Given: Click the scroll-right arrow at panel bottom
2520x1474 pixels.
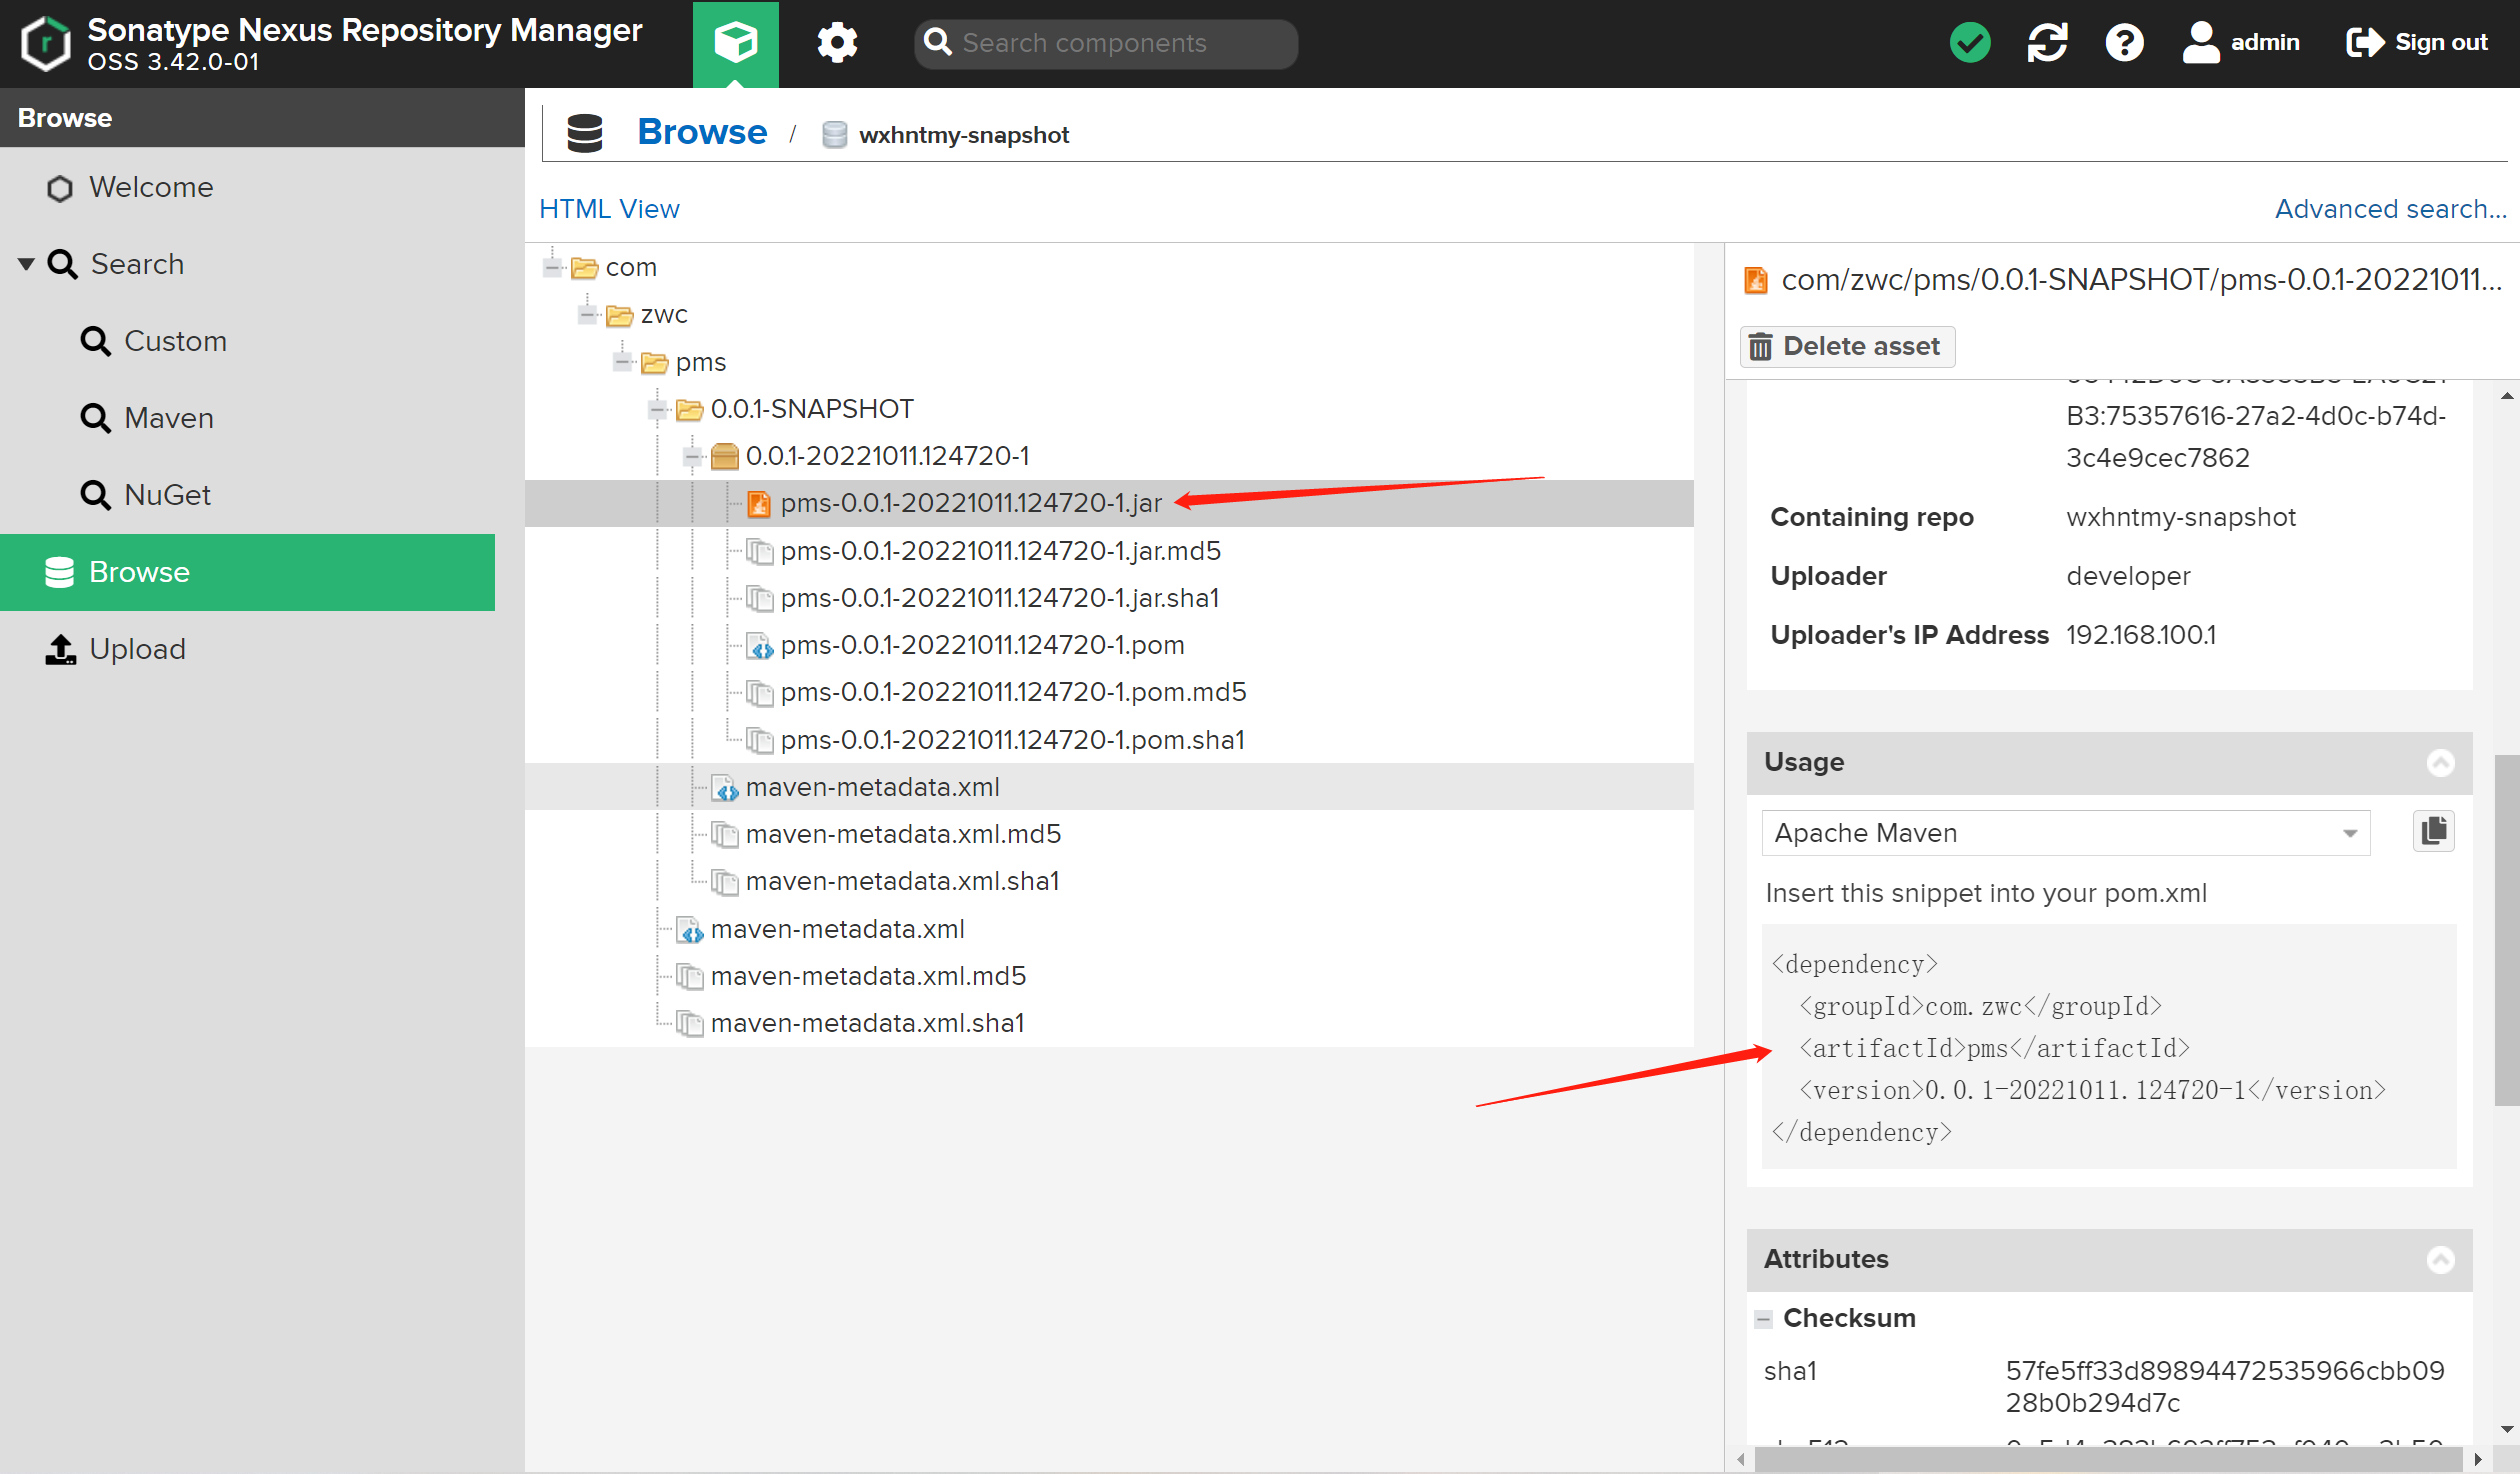Looking at the screenshot, I should pos(2477,1459).
